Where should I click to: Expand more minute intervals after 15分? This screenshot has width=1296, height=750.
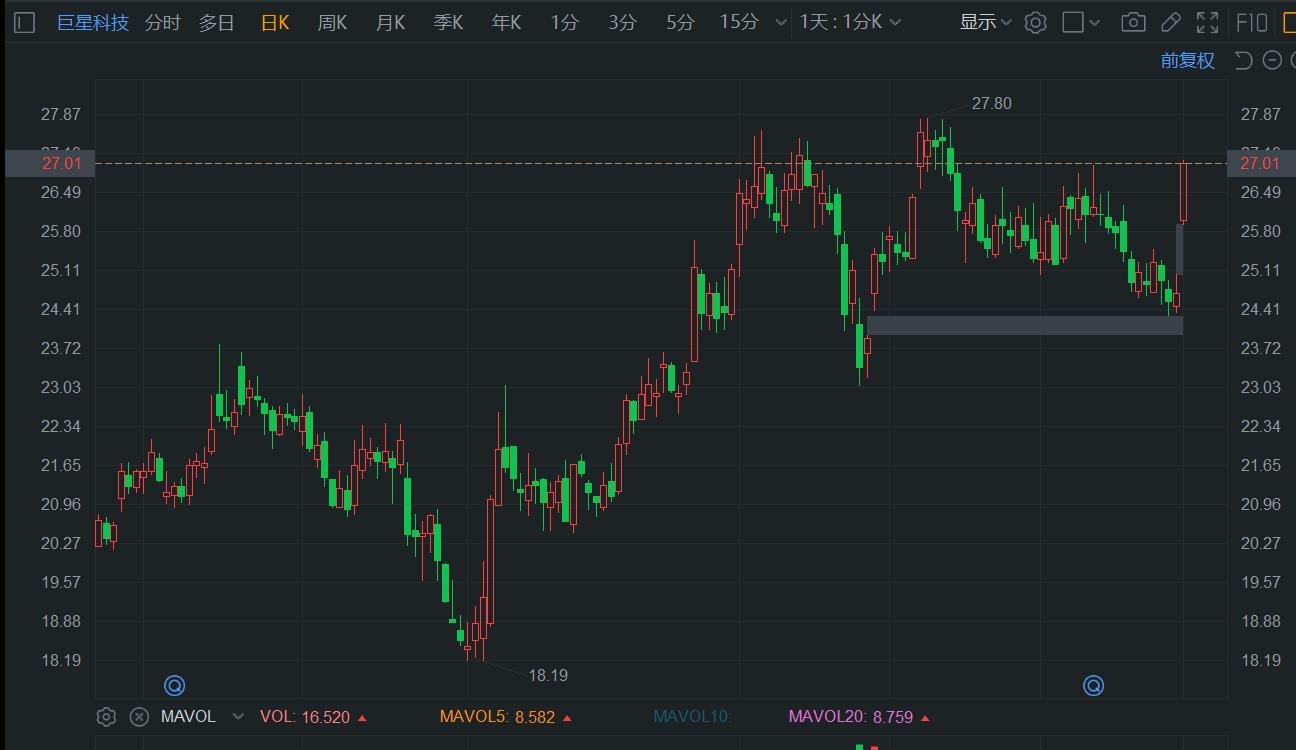781,22
